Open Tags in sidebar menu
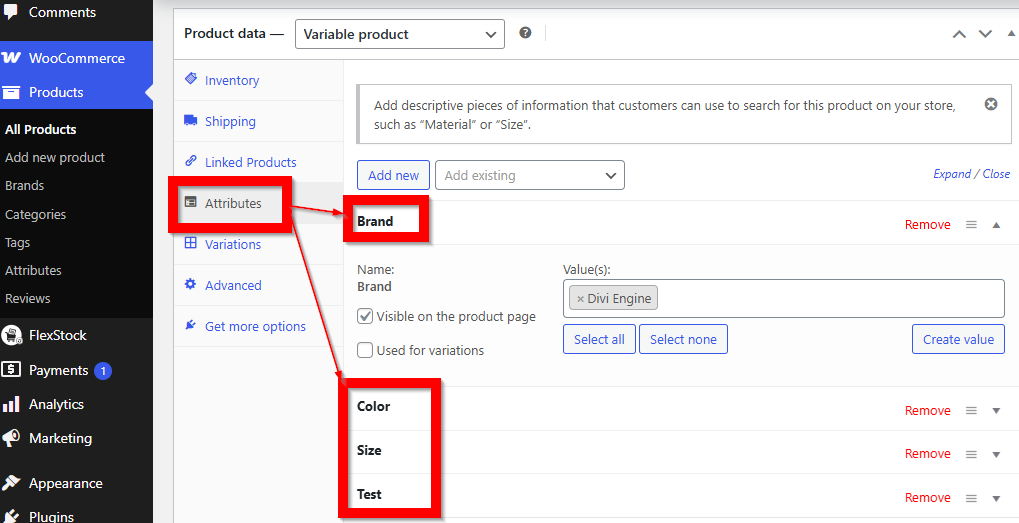 pyautogui.click(x=18, y=242)
